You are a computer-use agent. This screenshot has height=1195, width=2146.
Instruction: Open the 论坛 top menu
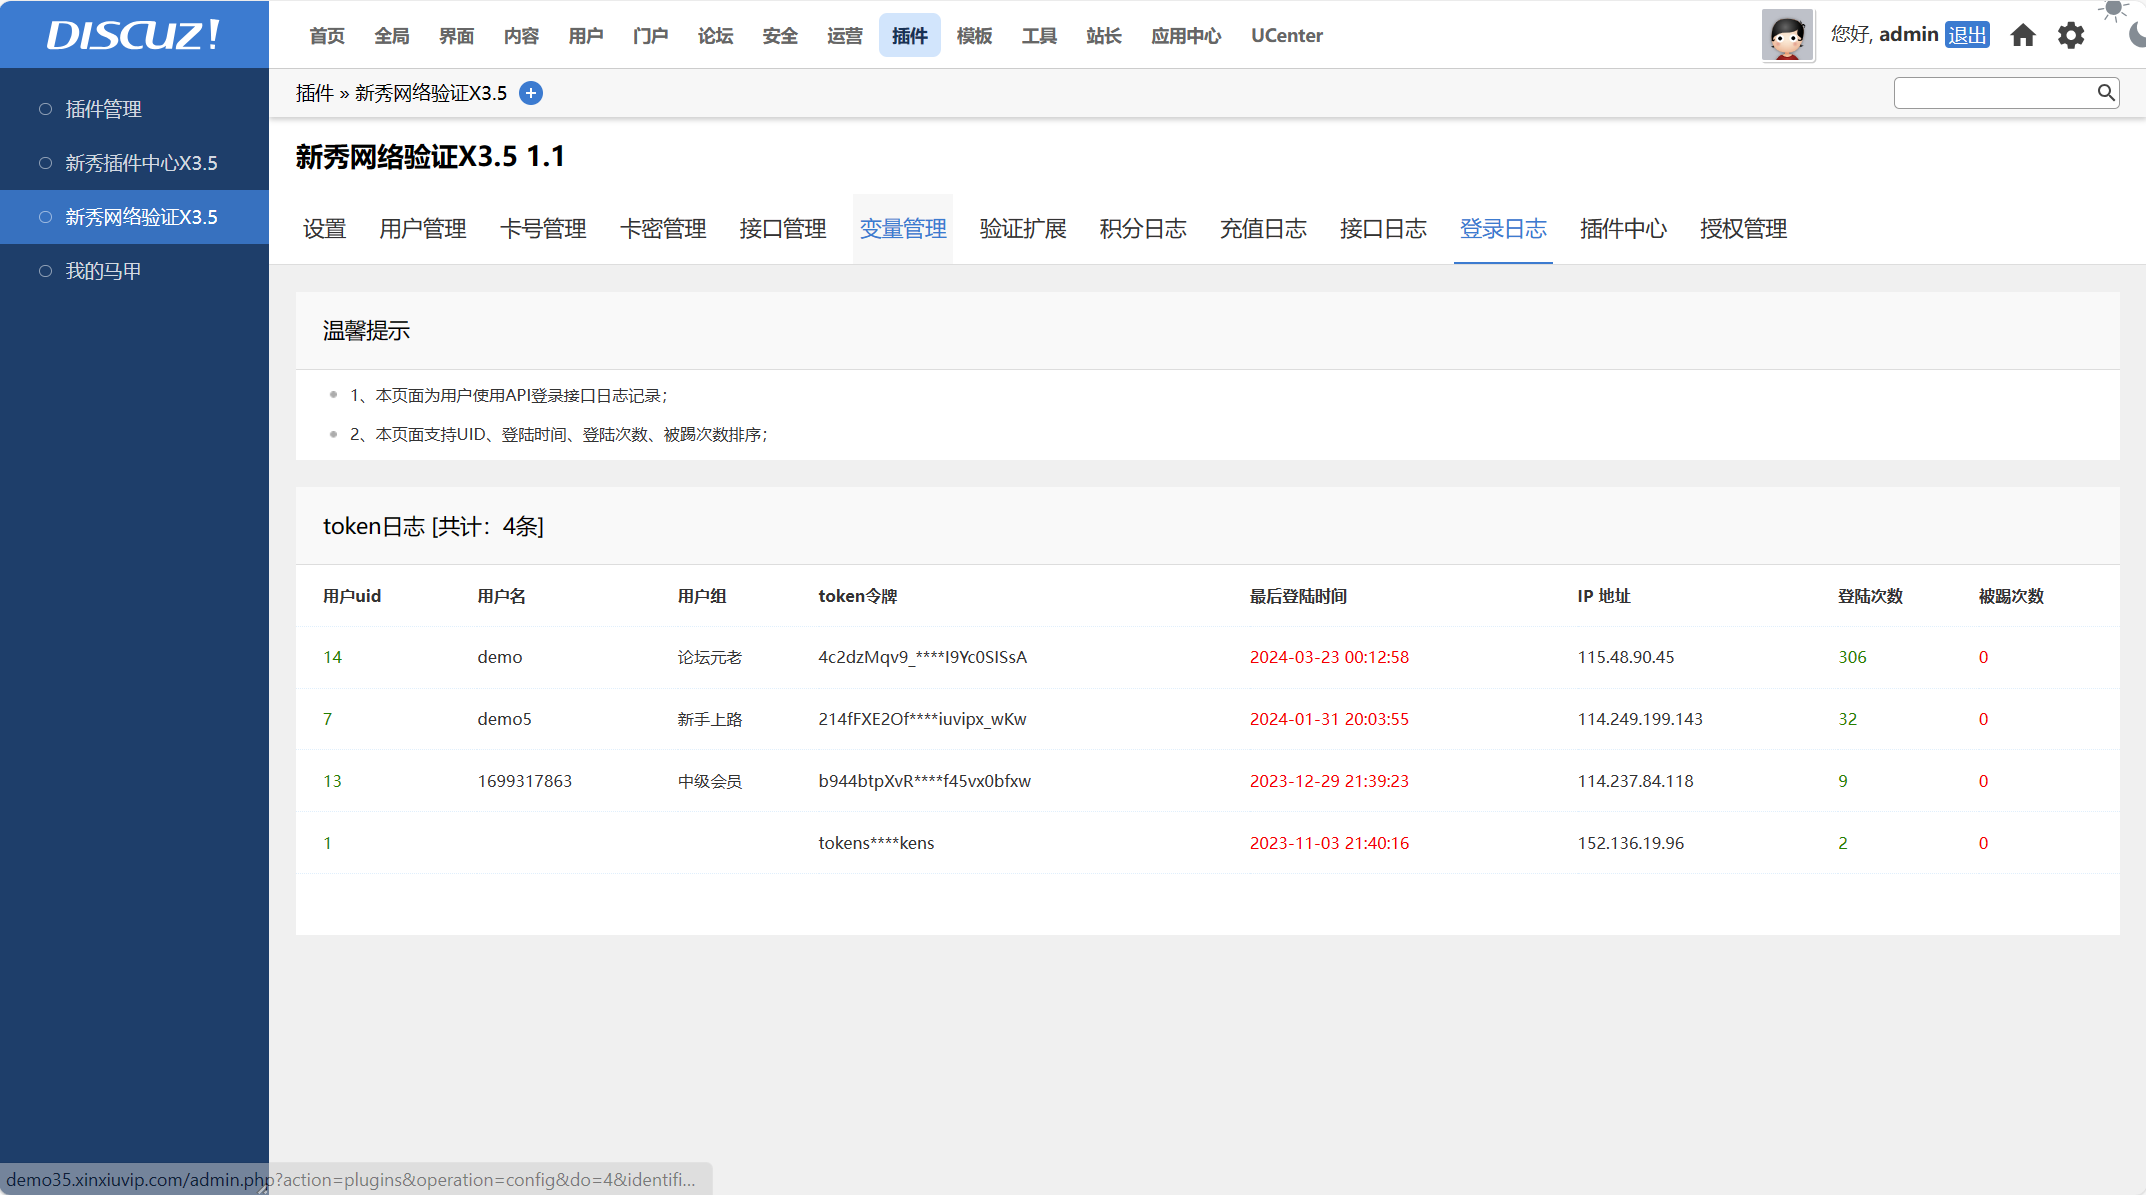pyautogui.click(x=715, y=36)
